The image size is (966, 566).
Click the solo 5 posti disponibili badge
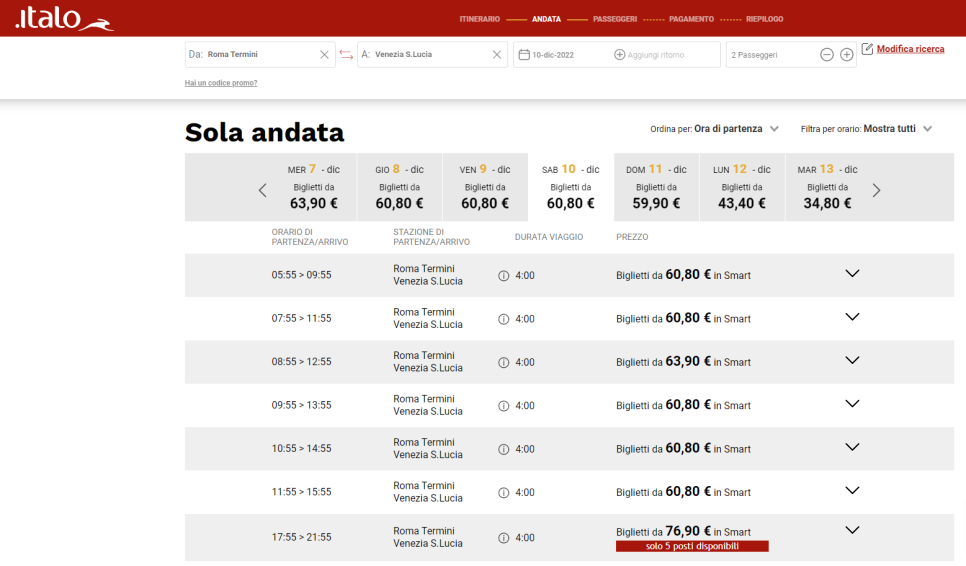click(x=692, y=546)
